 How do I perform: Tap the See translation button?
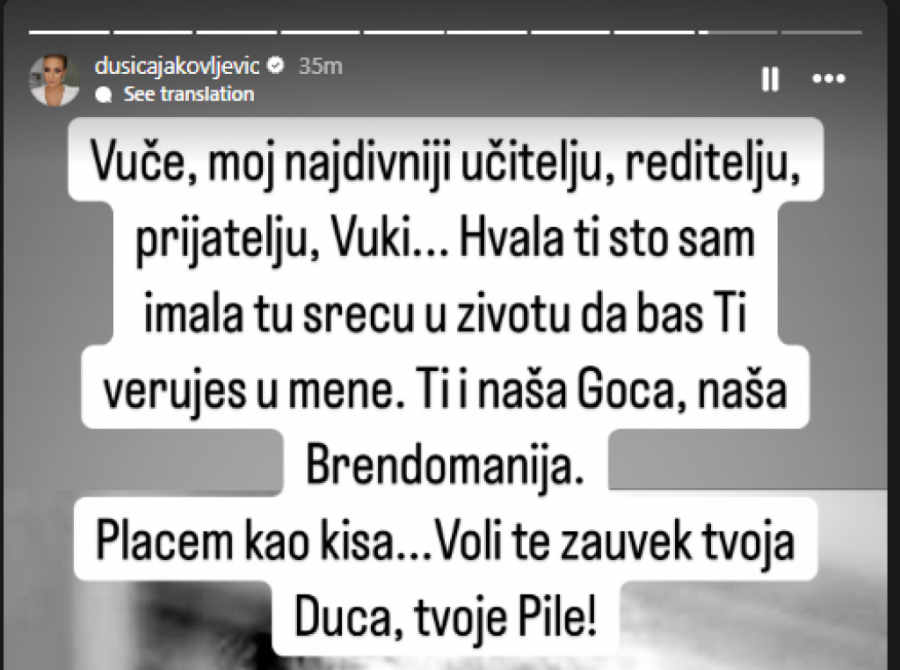[189, 94]
